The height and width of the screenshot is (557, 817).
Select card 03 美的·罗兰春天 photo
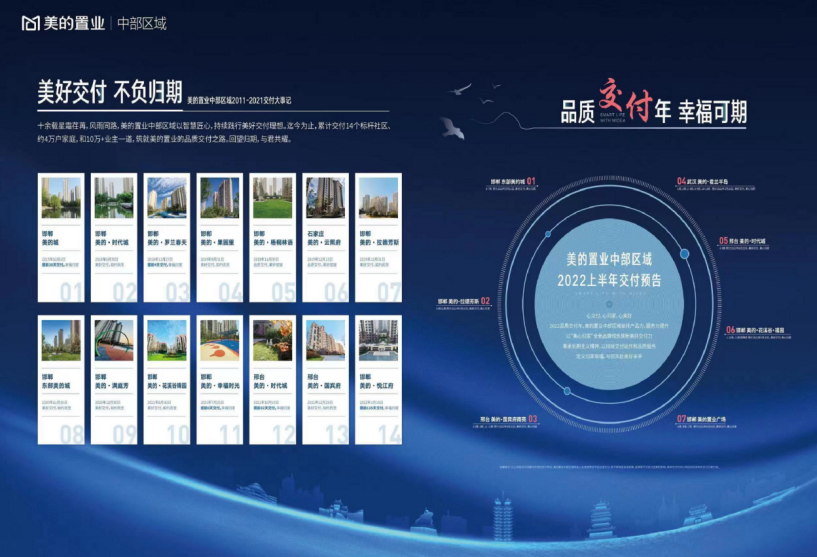click(166, 198)
